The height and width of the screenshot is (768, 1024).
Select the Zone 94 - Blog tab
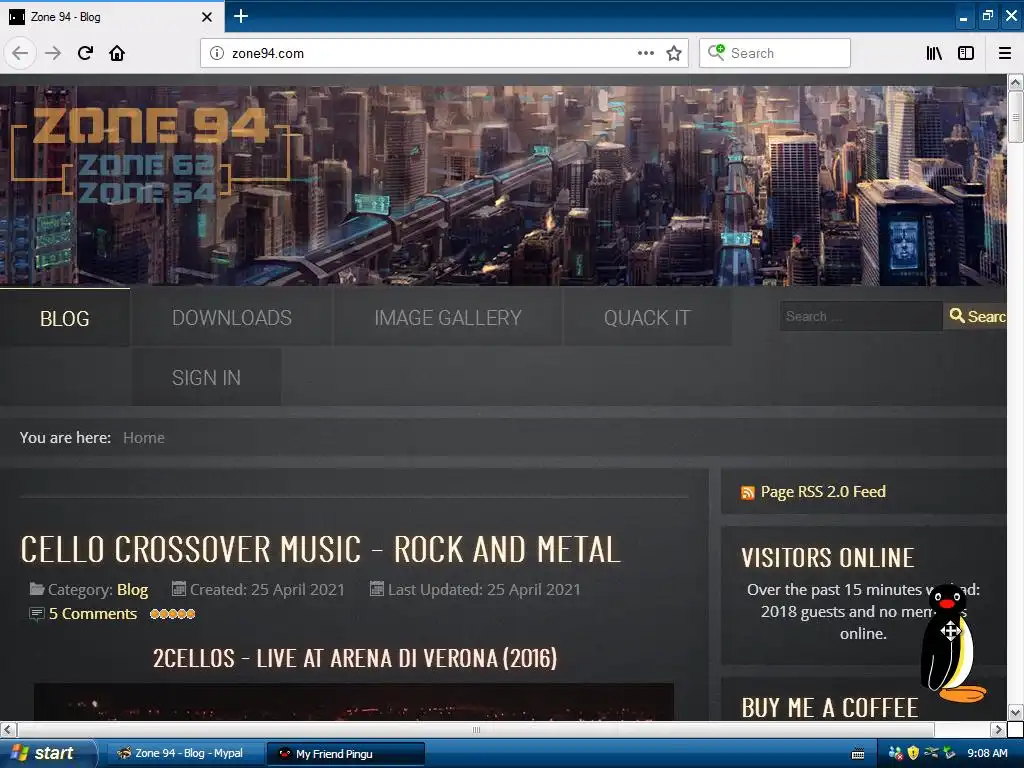pyautogui.click(x=112, y=16)
